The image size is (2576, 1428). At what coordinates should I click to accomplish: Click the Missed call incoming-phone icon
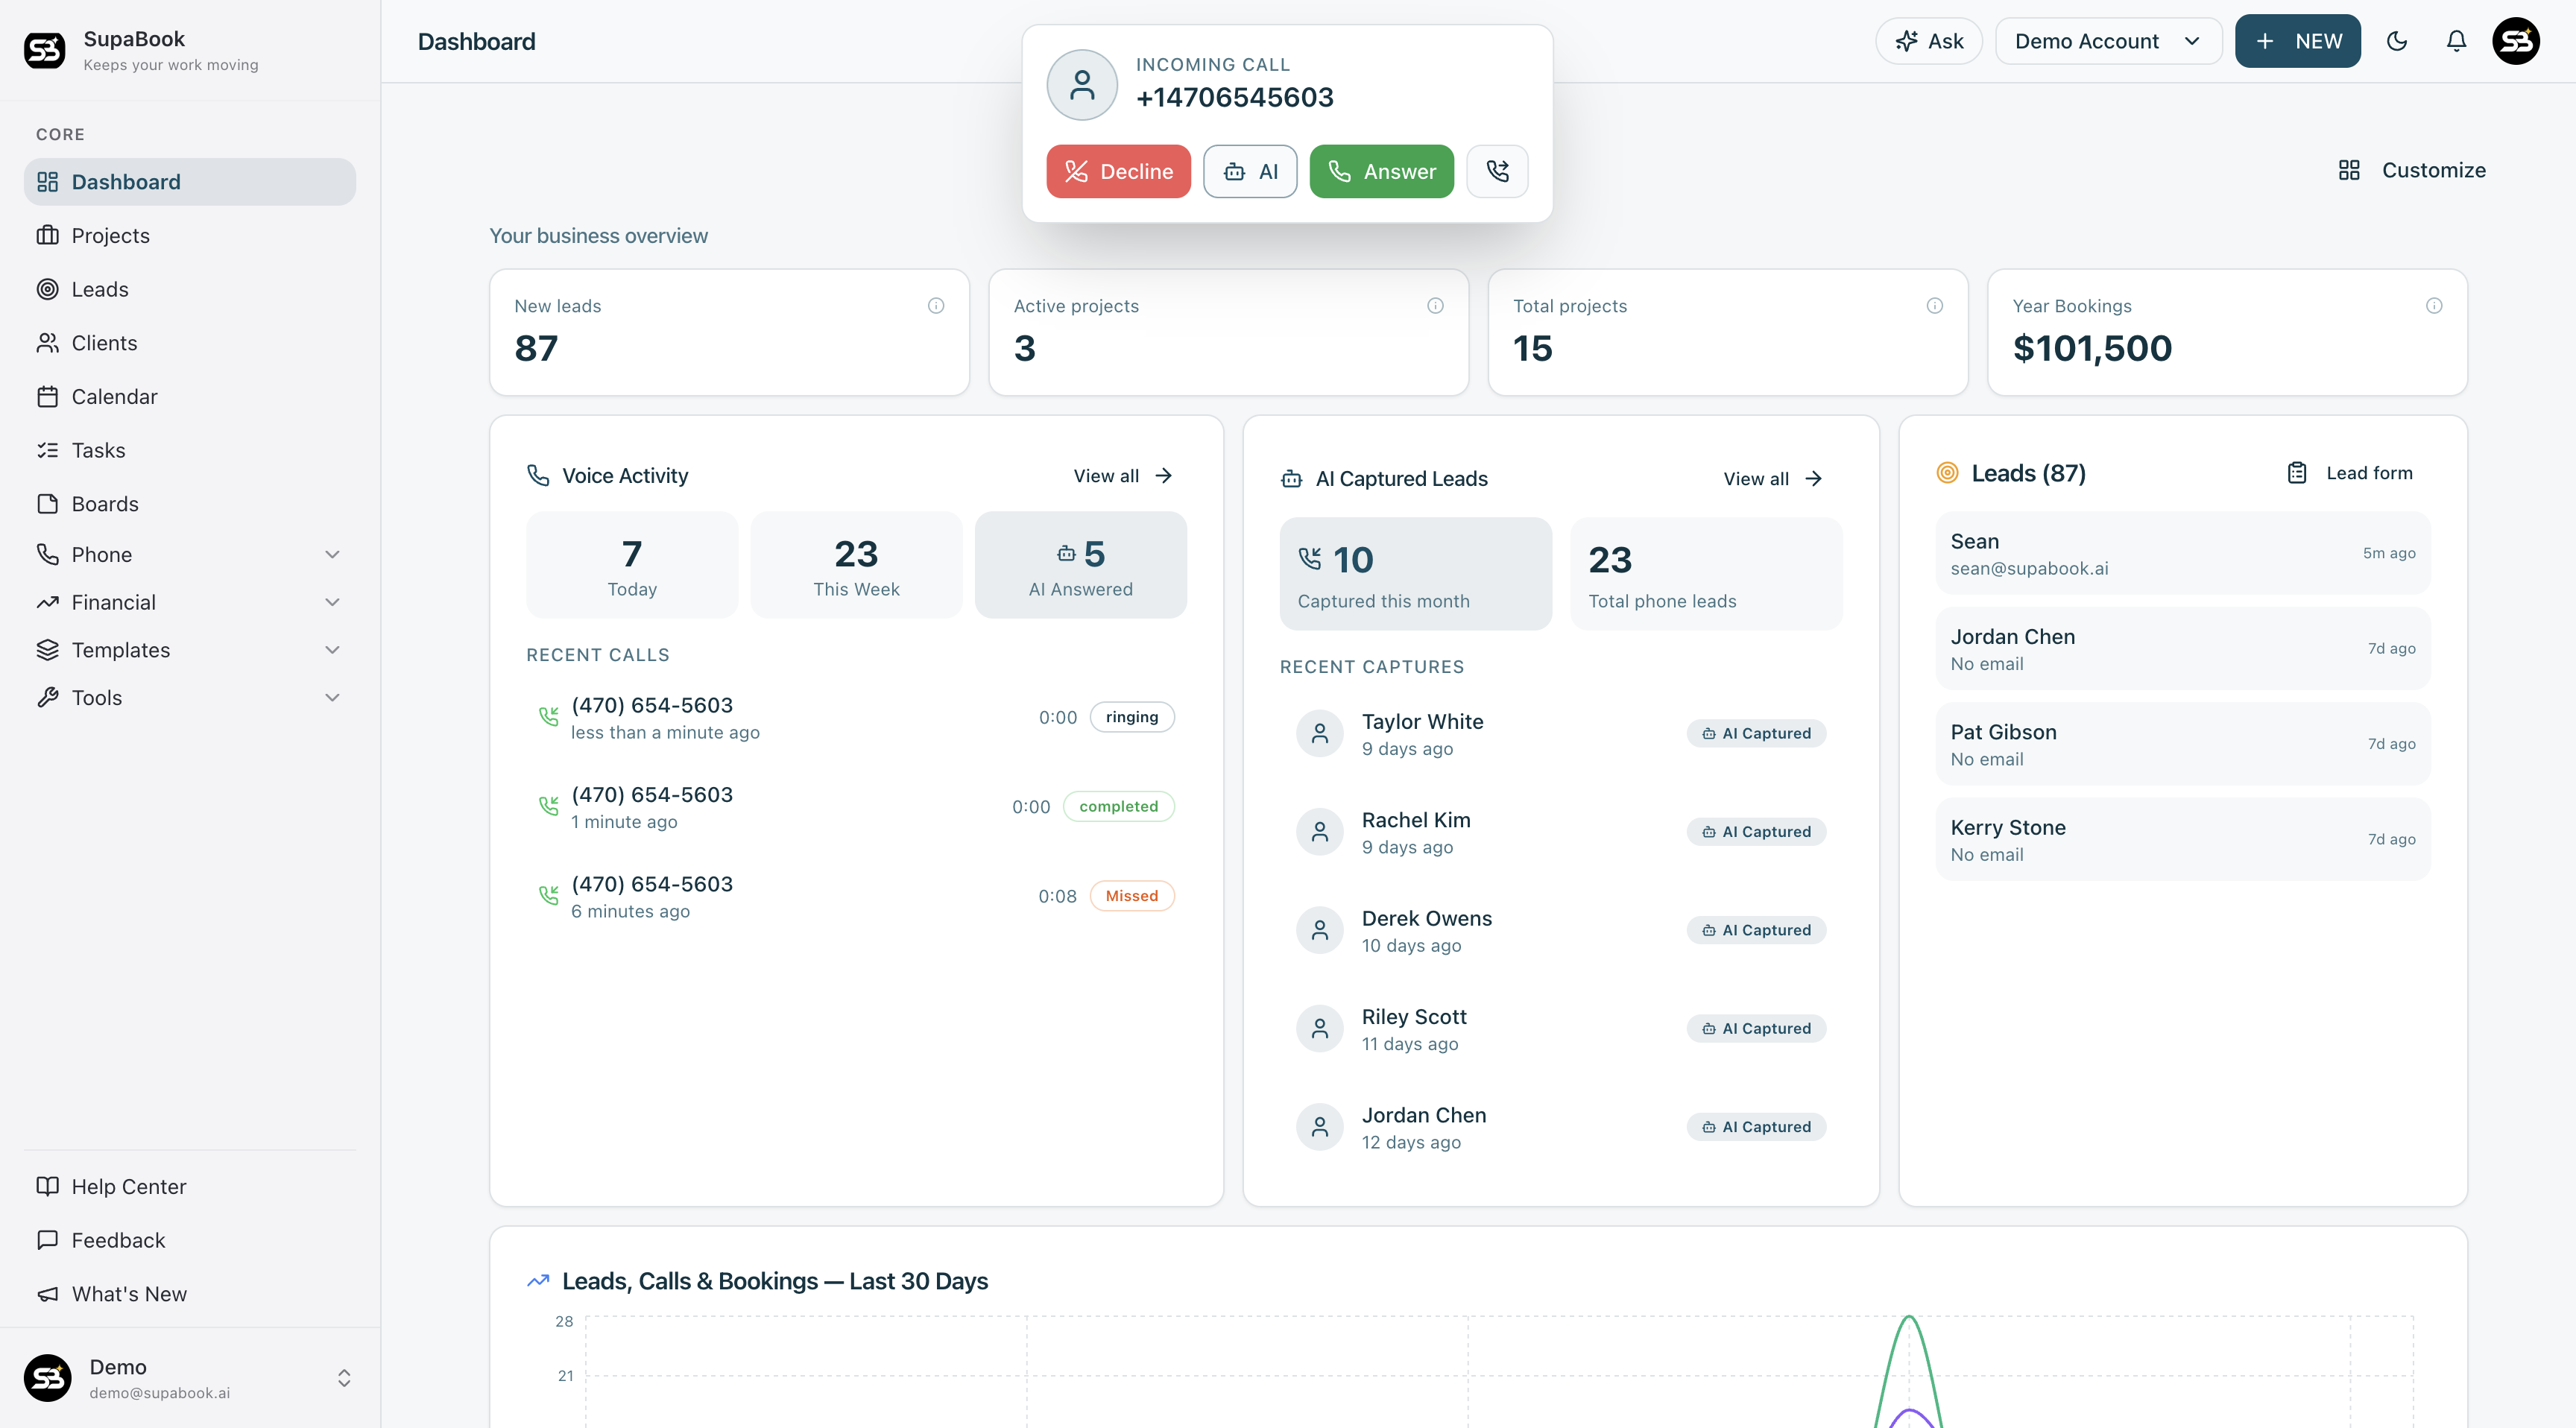pos(549,896)
